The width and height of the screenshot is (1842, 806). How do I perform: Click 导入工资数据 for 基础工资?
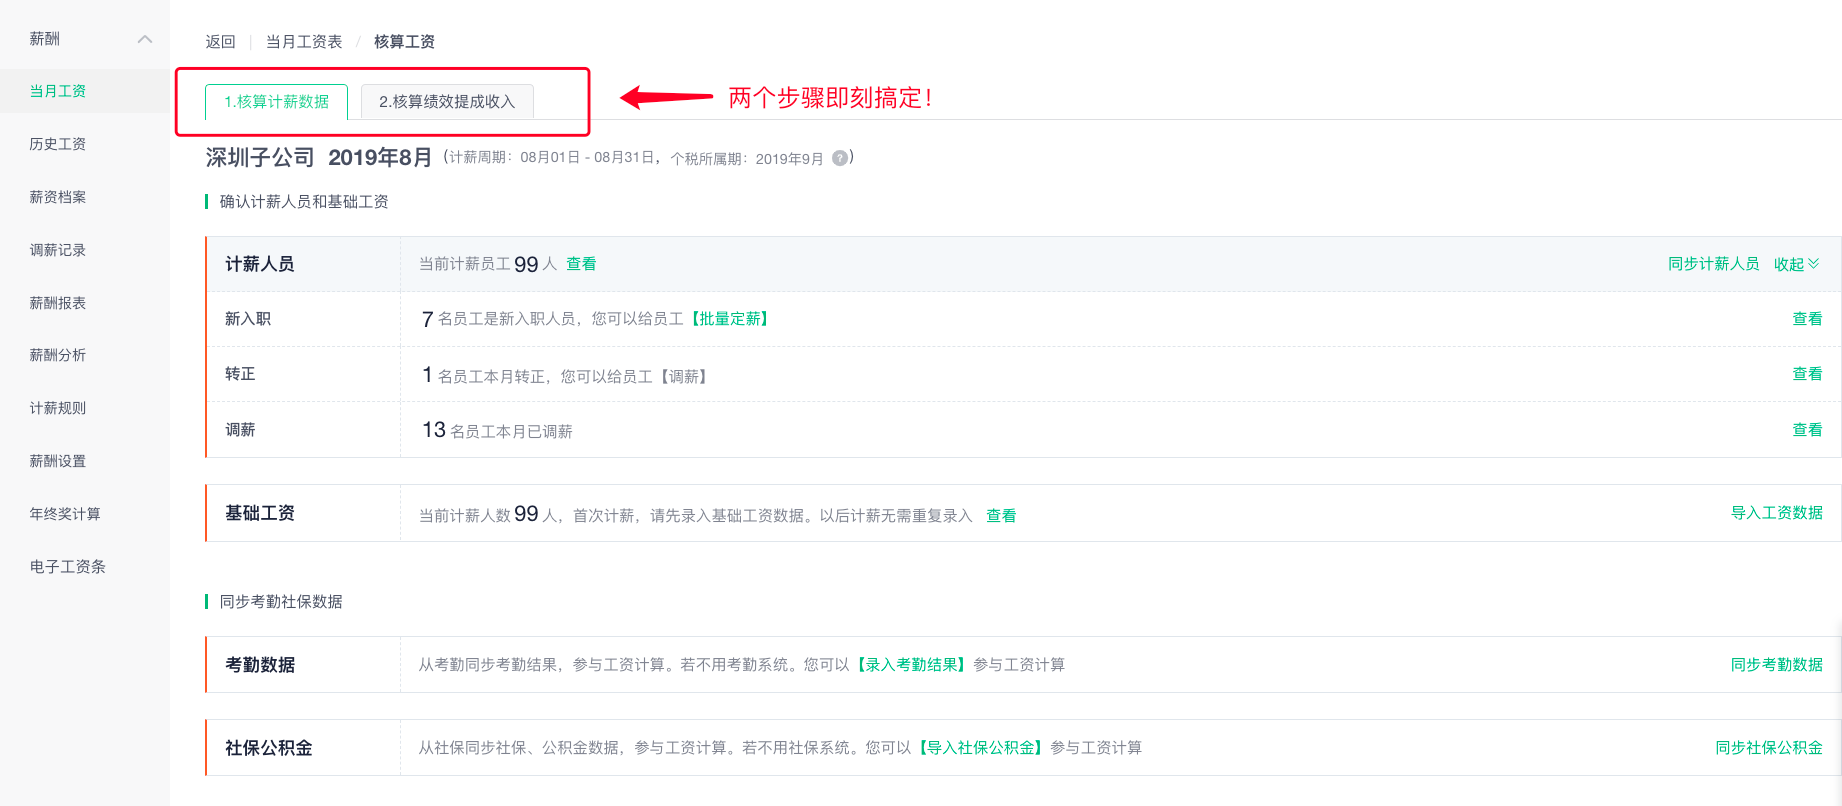point(1777,513)
